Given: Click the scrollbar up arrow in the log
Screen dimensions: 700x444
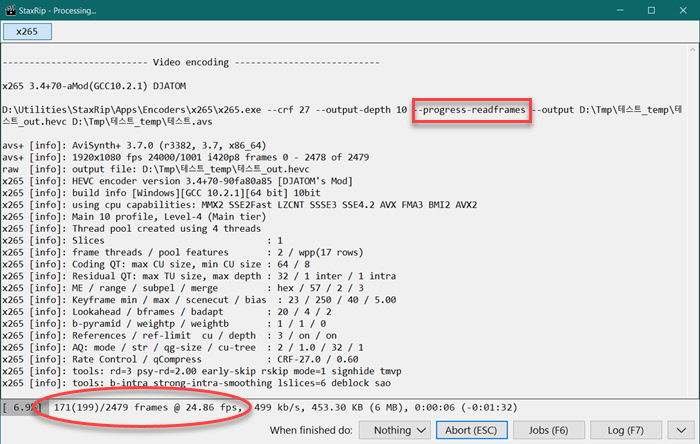Looking at the screenshot, I should point(692,50).
